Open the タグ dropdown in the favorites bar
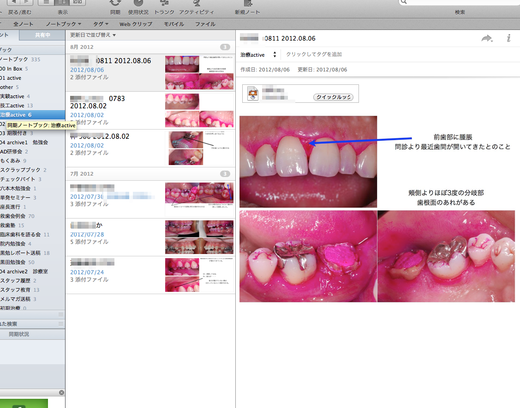 [101, 24]
